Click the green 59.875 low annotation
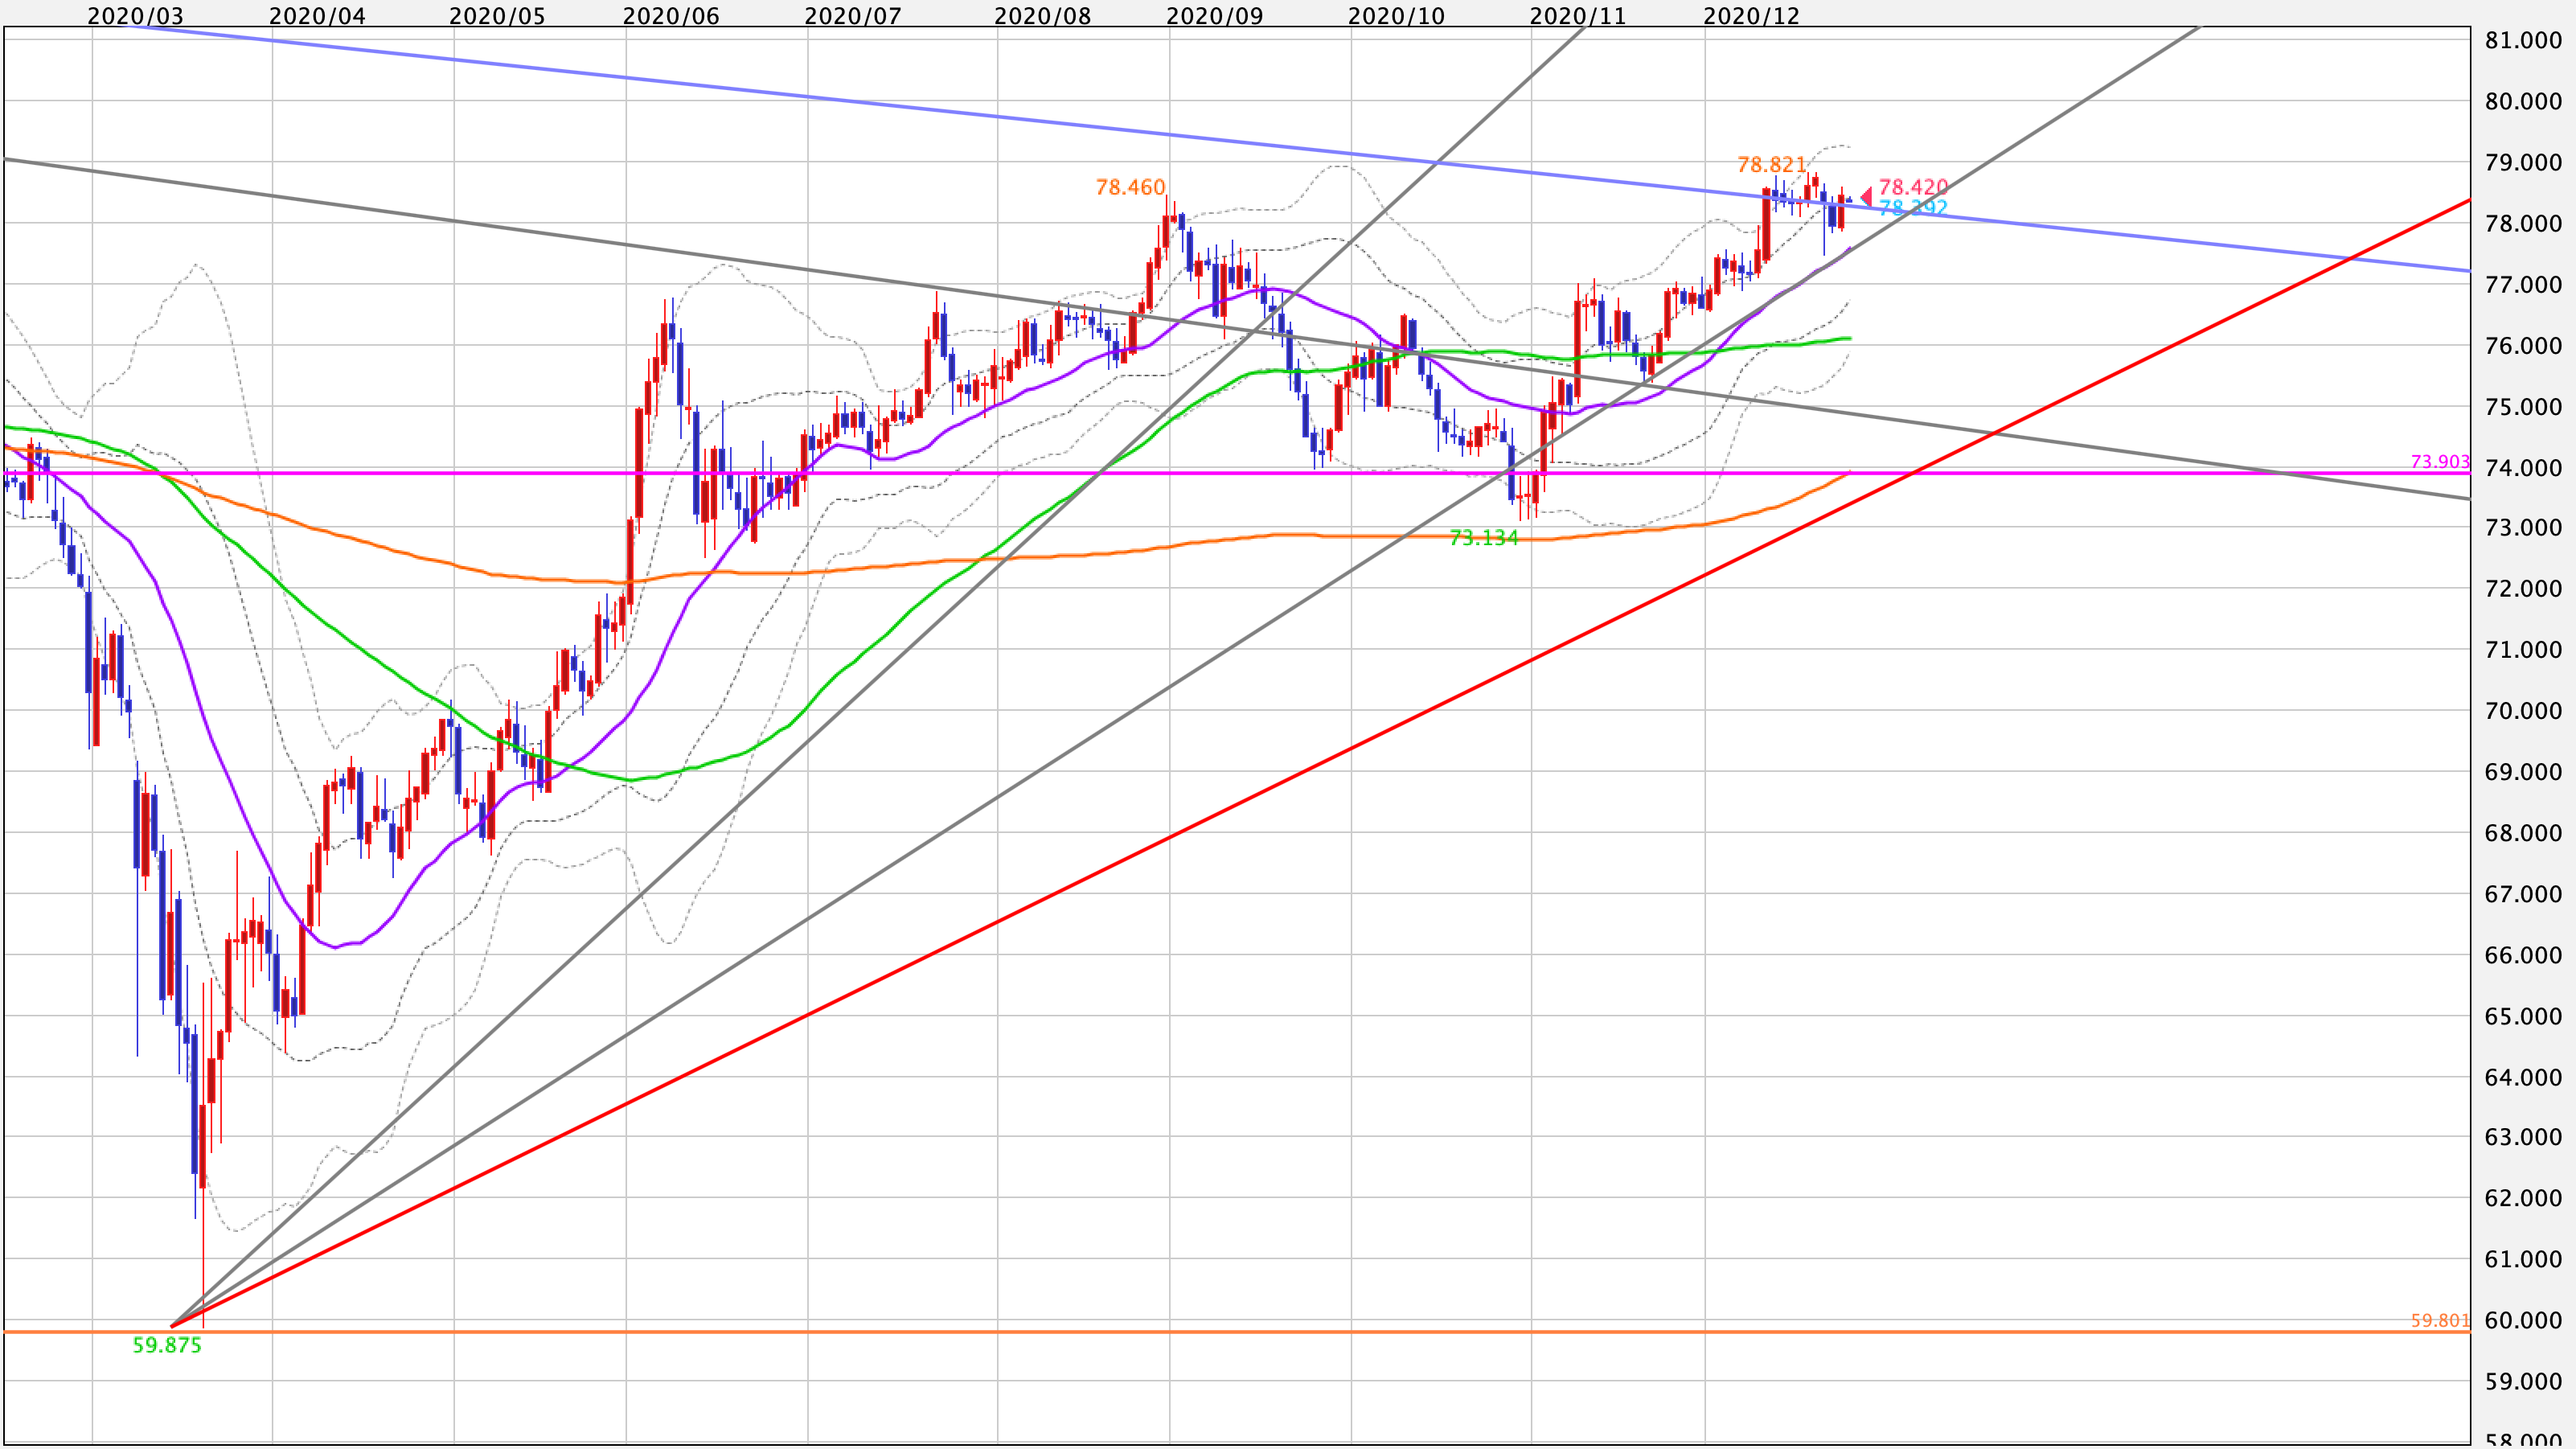Screen dimensions: 2576x1449 click(167, 1345)
